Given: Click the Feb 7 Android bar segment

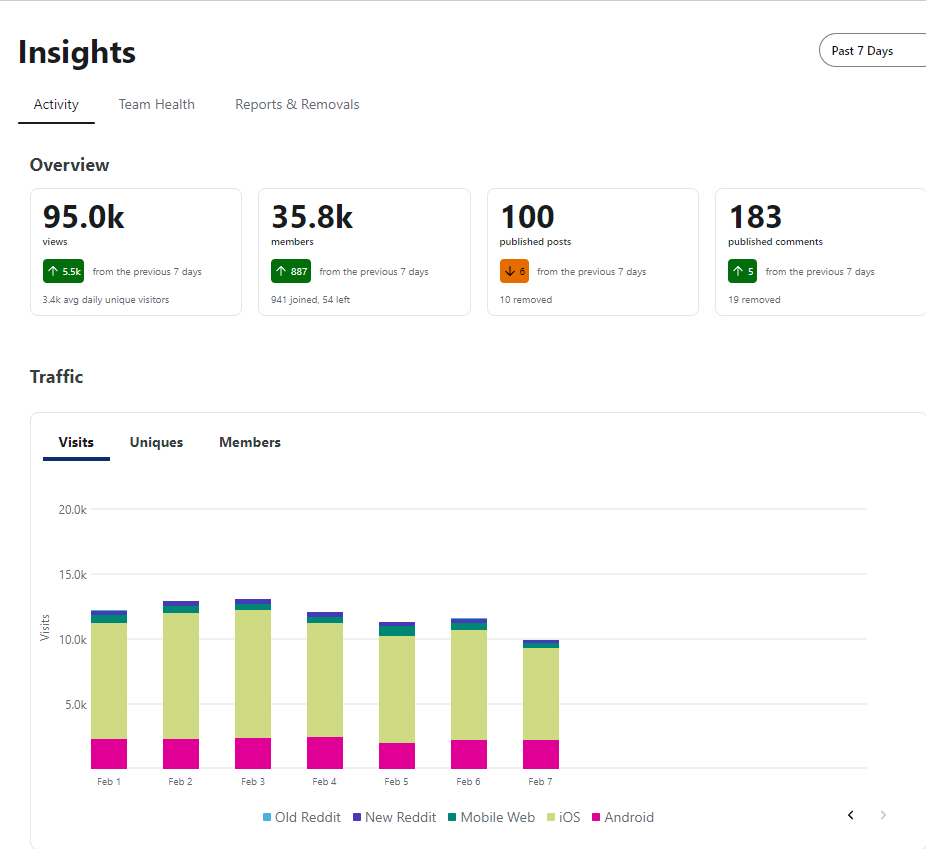Looking at the screenshot, I should click(x=541, y=755).
